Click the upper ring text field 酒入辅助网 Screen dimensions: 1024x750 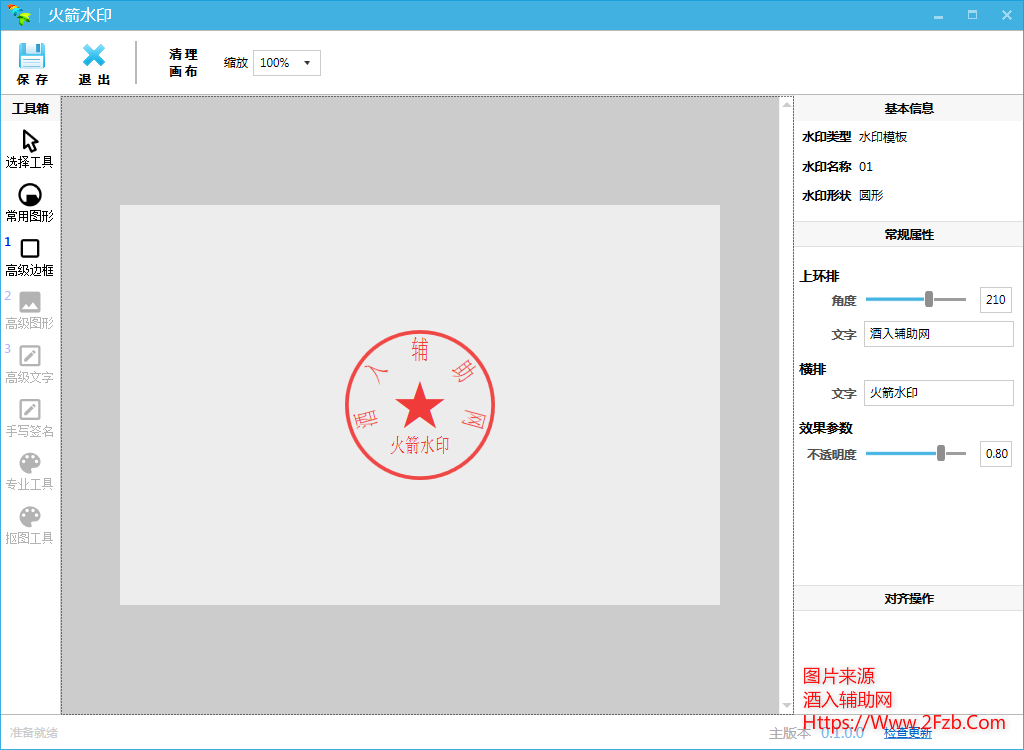coord(938,334)
